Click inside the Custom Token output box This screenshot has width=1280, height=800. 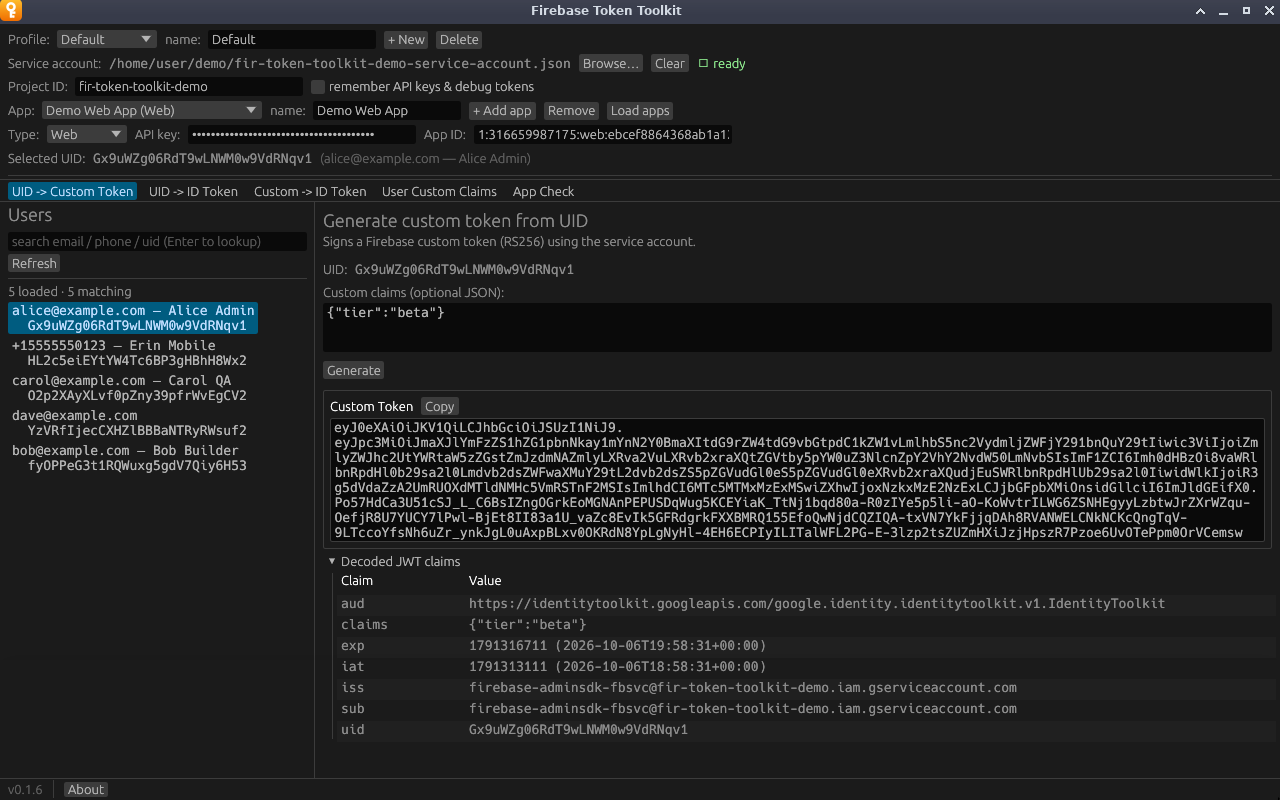(797, 480)
